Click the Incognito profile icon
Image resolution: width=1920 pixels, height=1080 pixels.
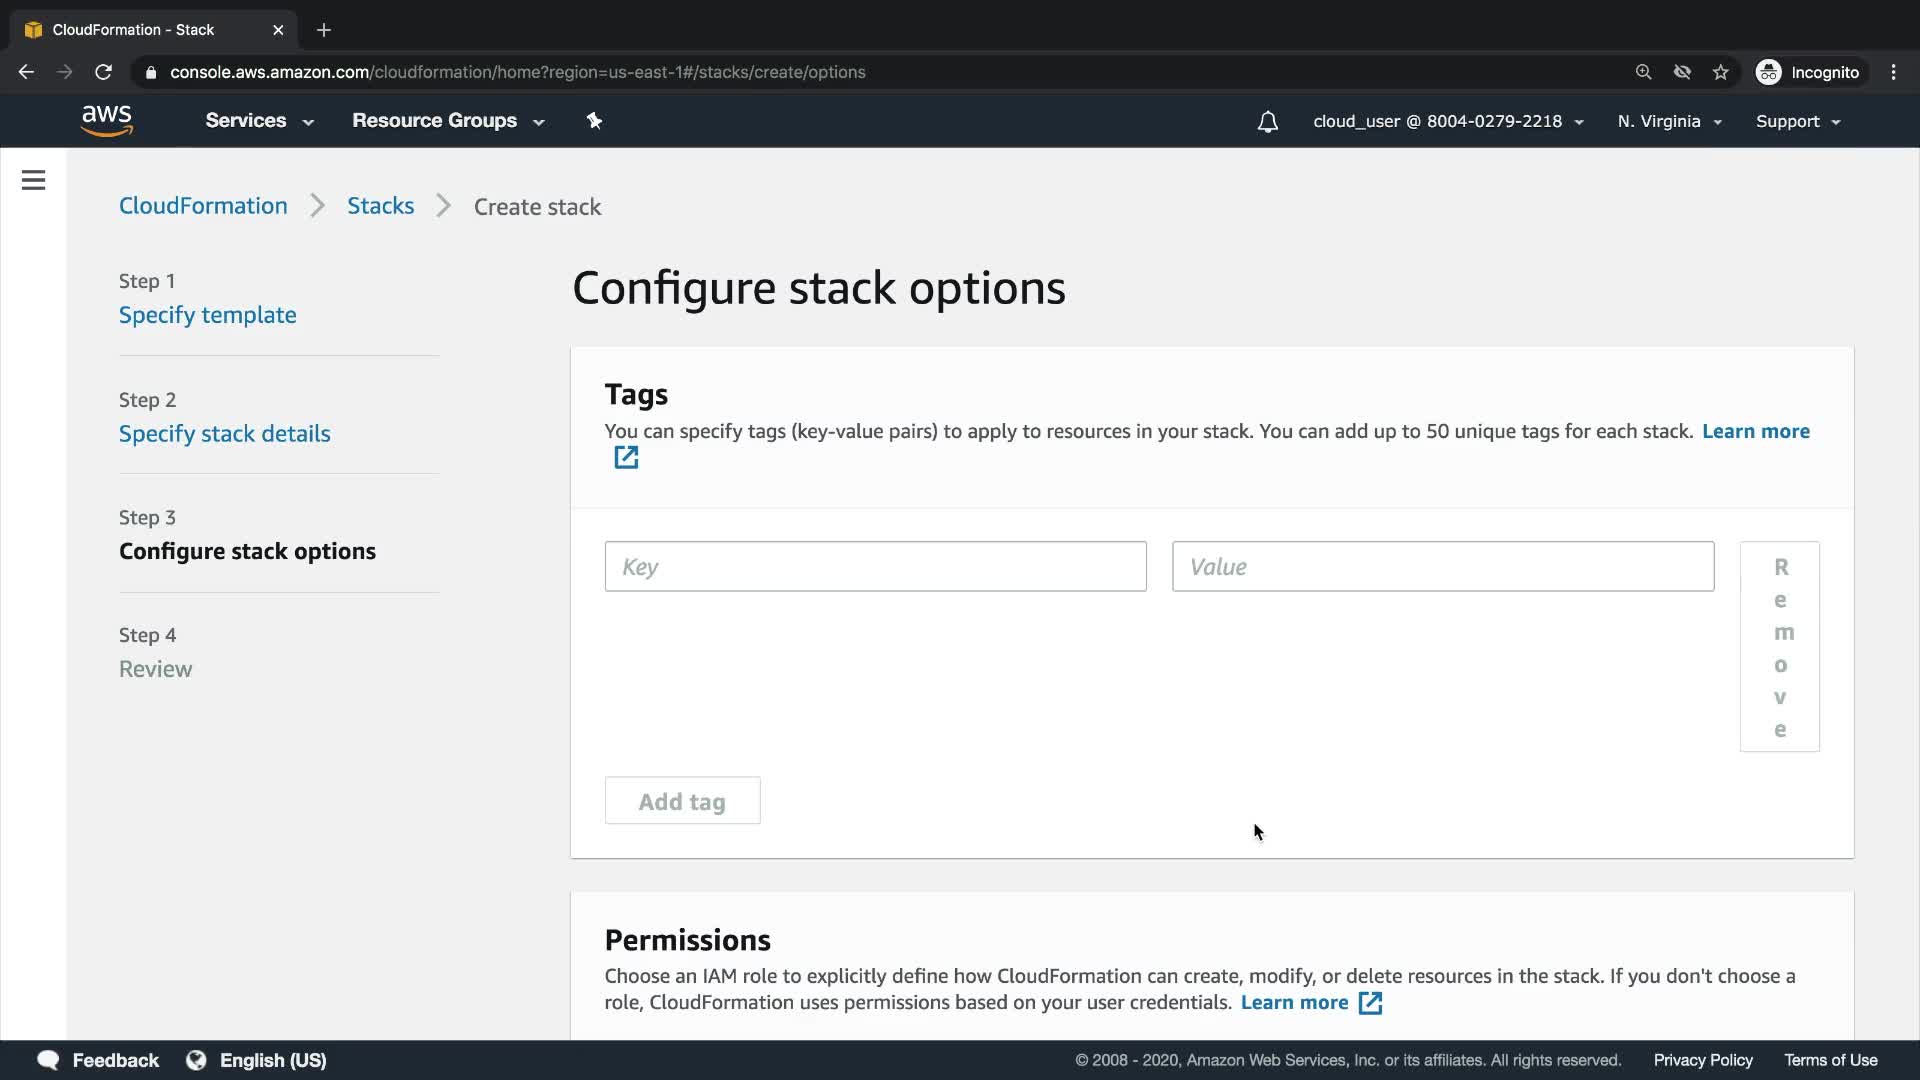1768,72
